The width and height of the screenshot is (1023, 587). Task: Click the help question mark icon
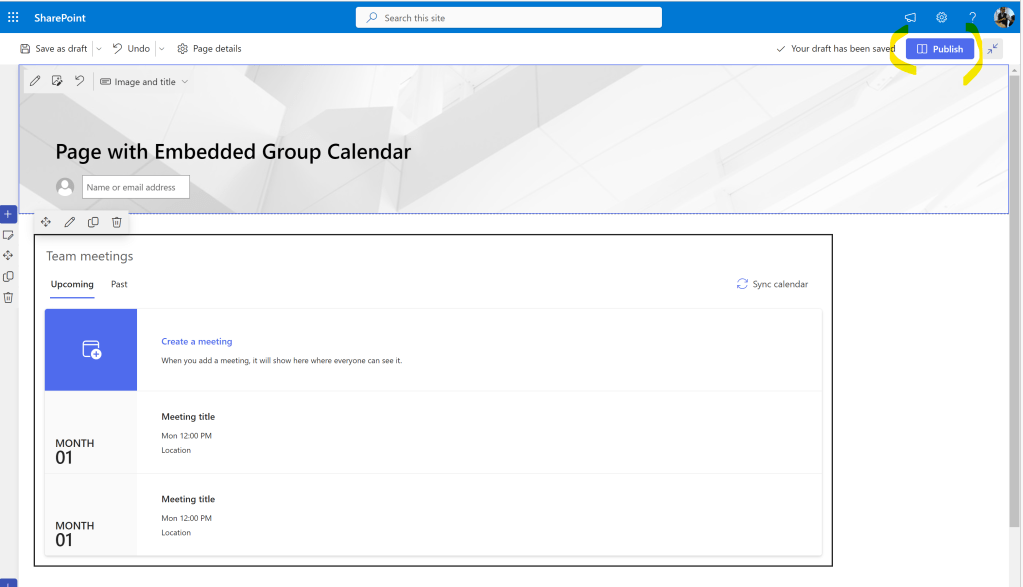pos(972,17)
